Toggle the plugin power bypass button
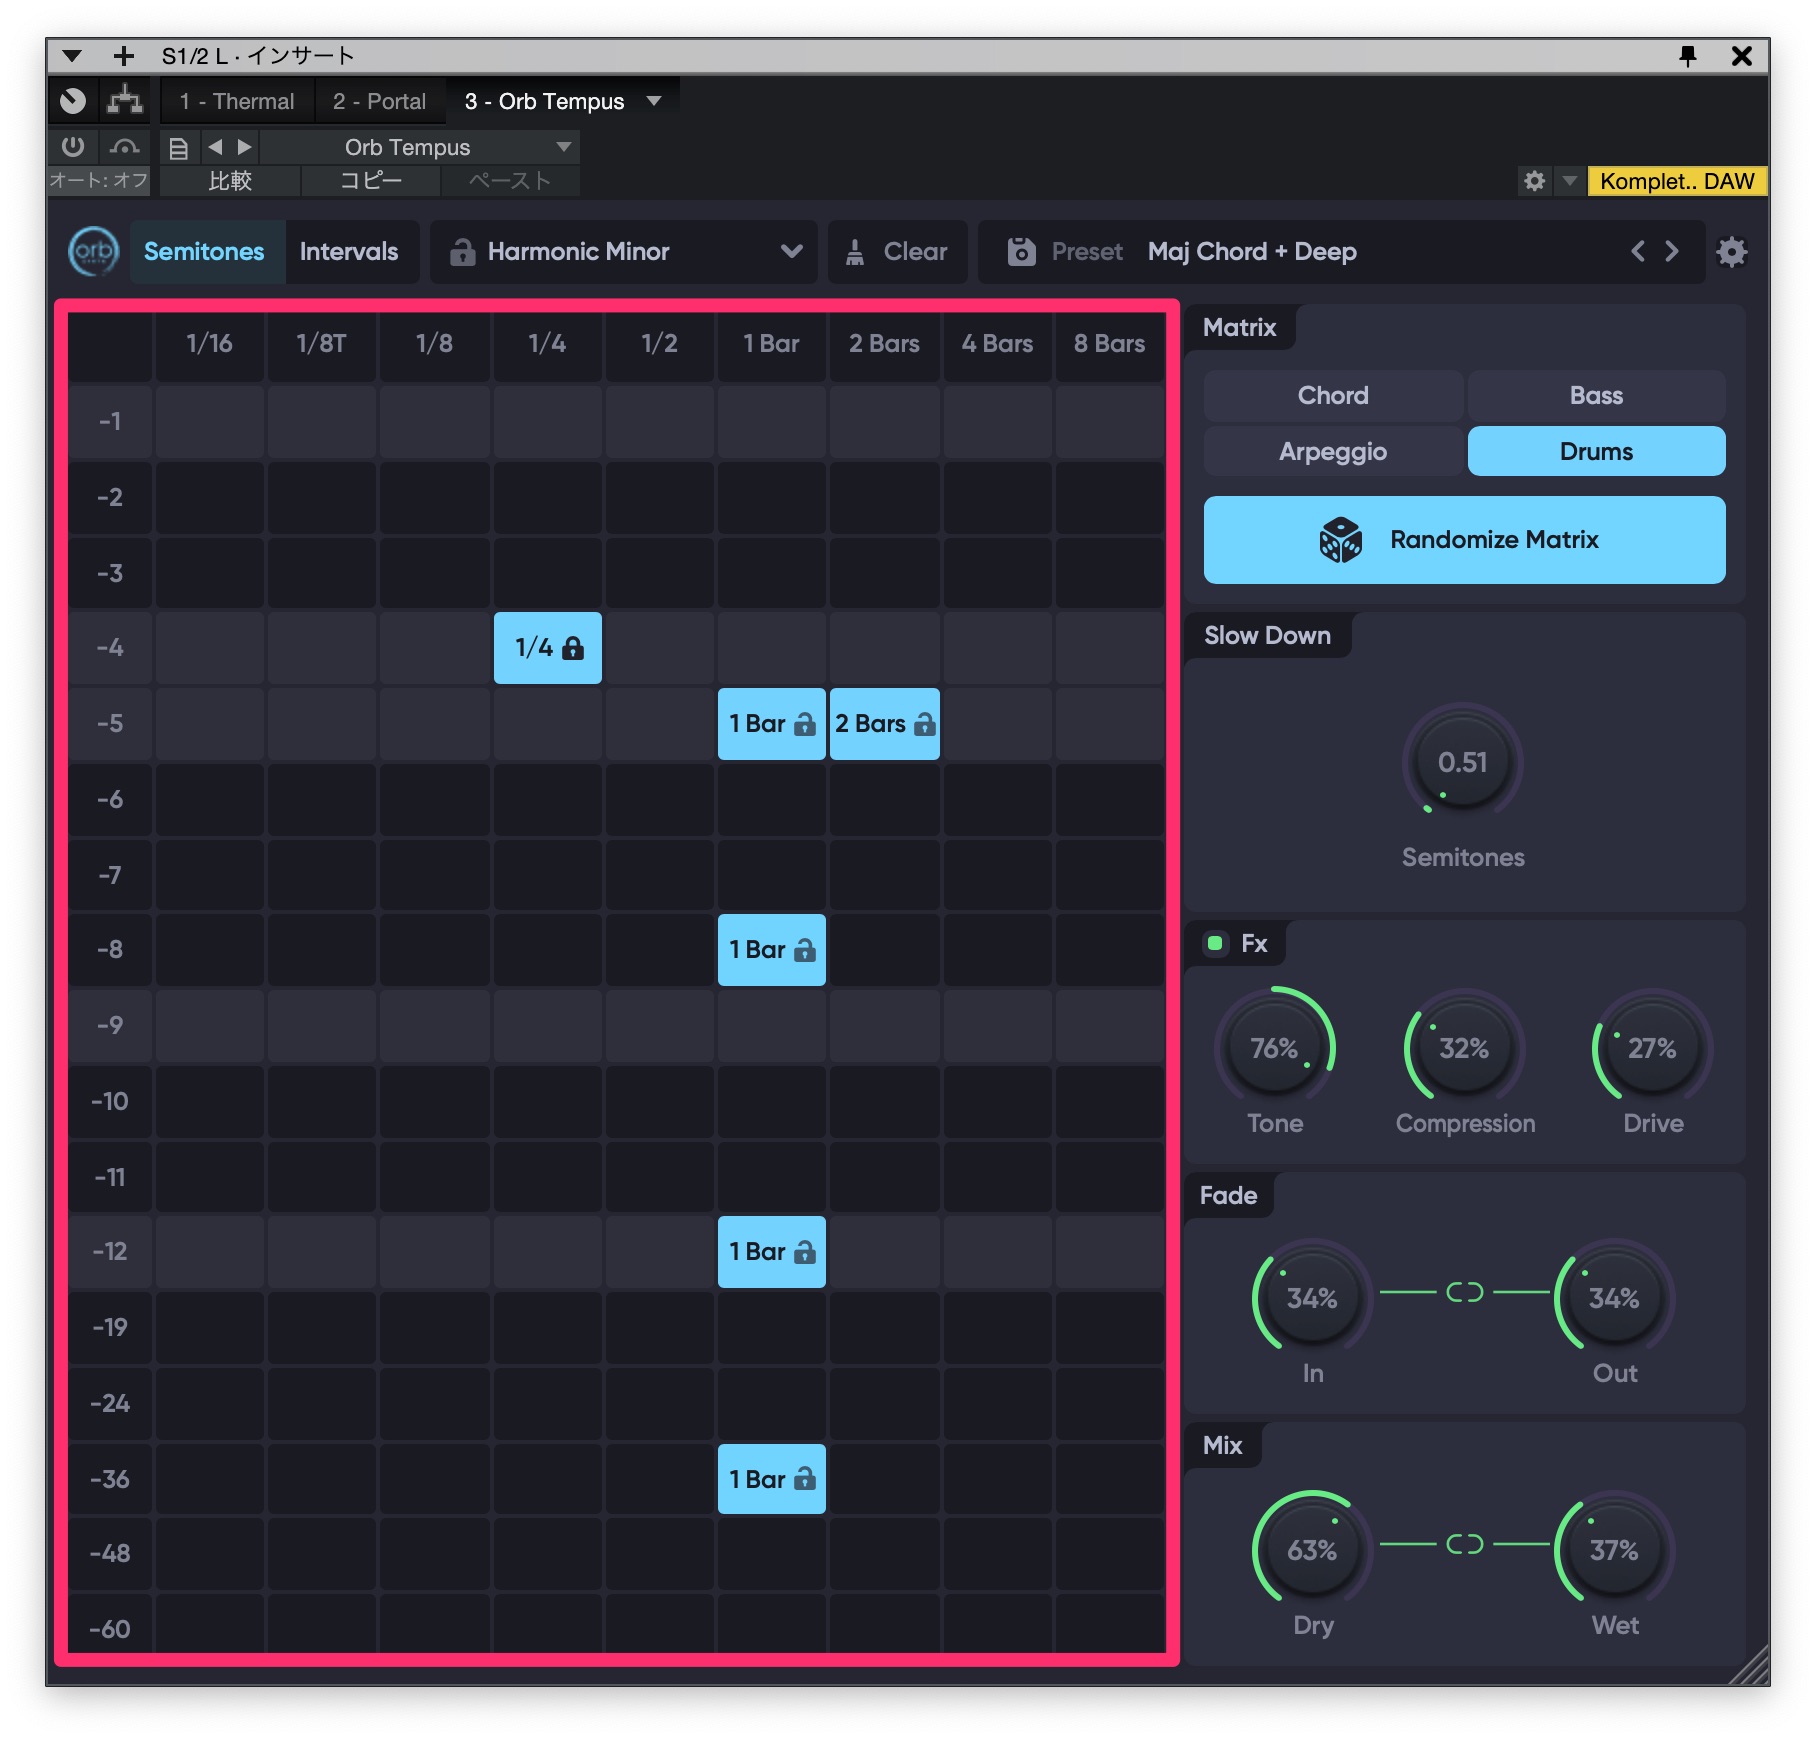 pyautogui.click(x=73, y=147)
